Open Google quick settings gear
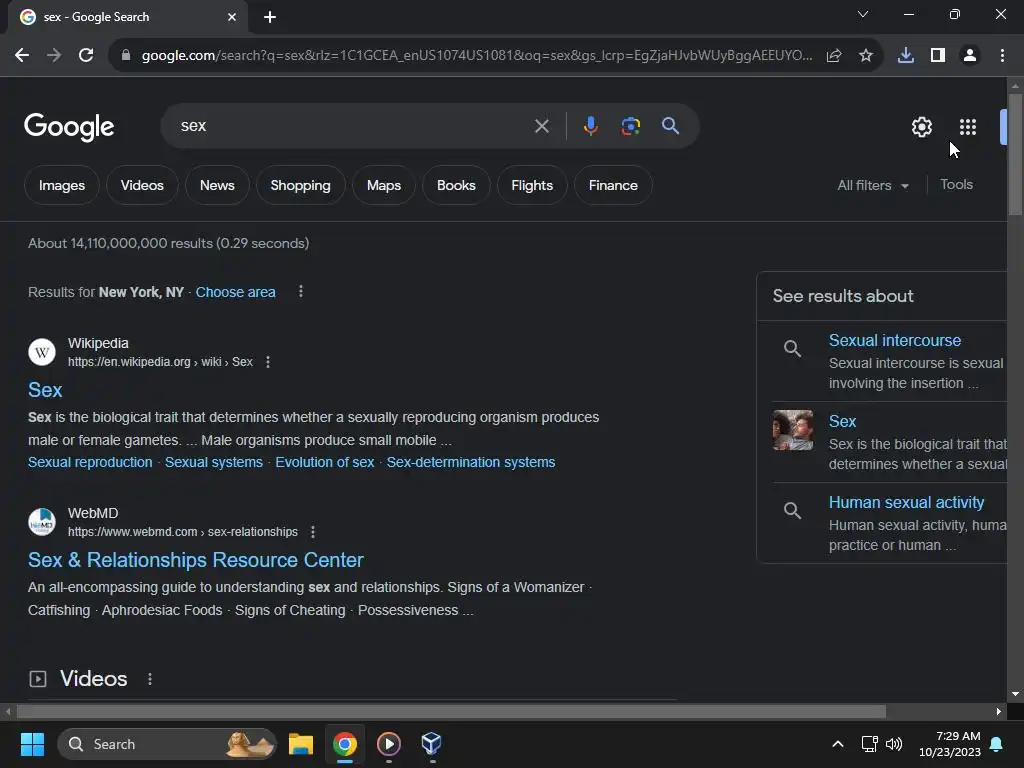 click(x=921, y=127)
